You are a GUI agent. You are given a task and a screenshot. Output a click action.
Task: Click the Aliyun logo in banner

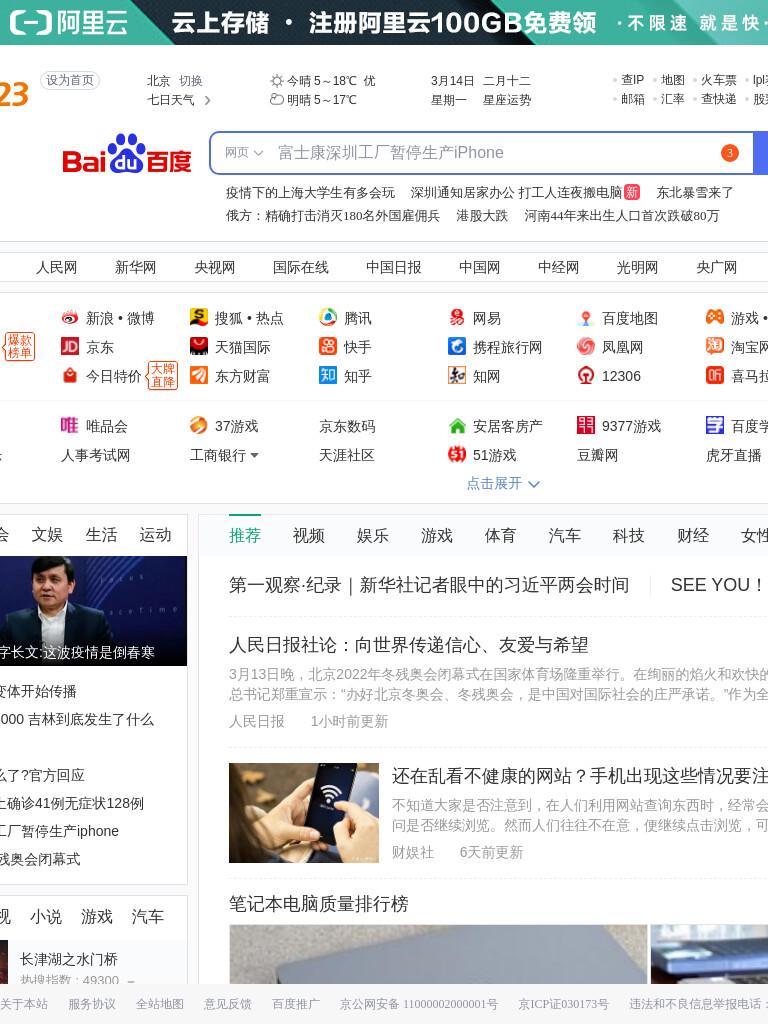point(69,22)
